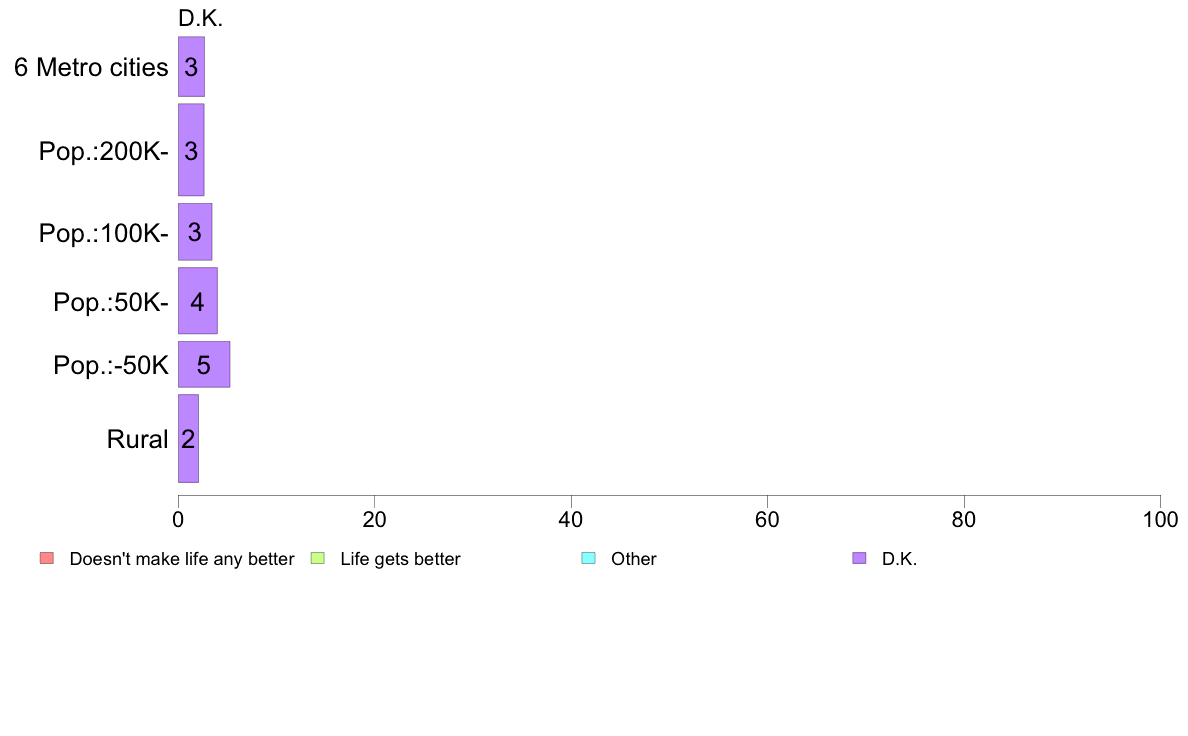
Task: Click the 'Pop.:-50K' category label
Action: (x=111, y=365)
